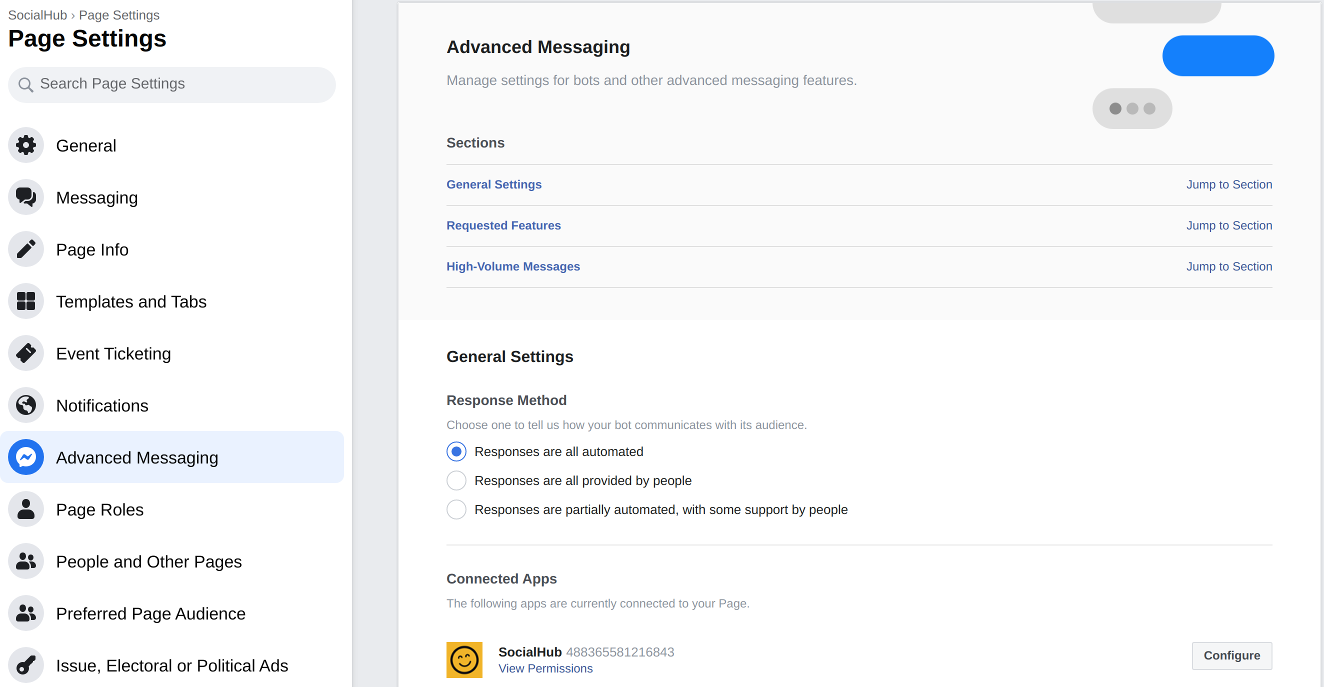This screenshot has width=1324, height=687.
Task: View Permissions of the SocialHub app
Action: (545, 669)
